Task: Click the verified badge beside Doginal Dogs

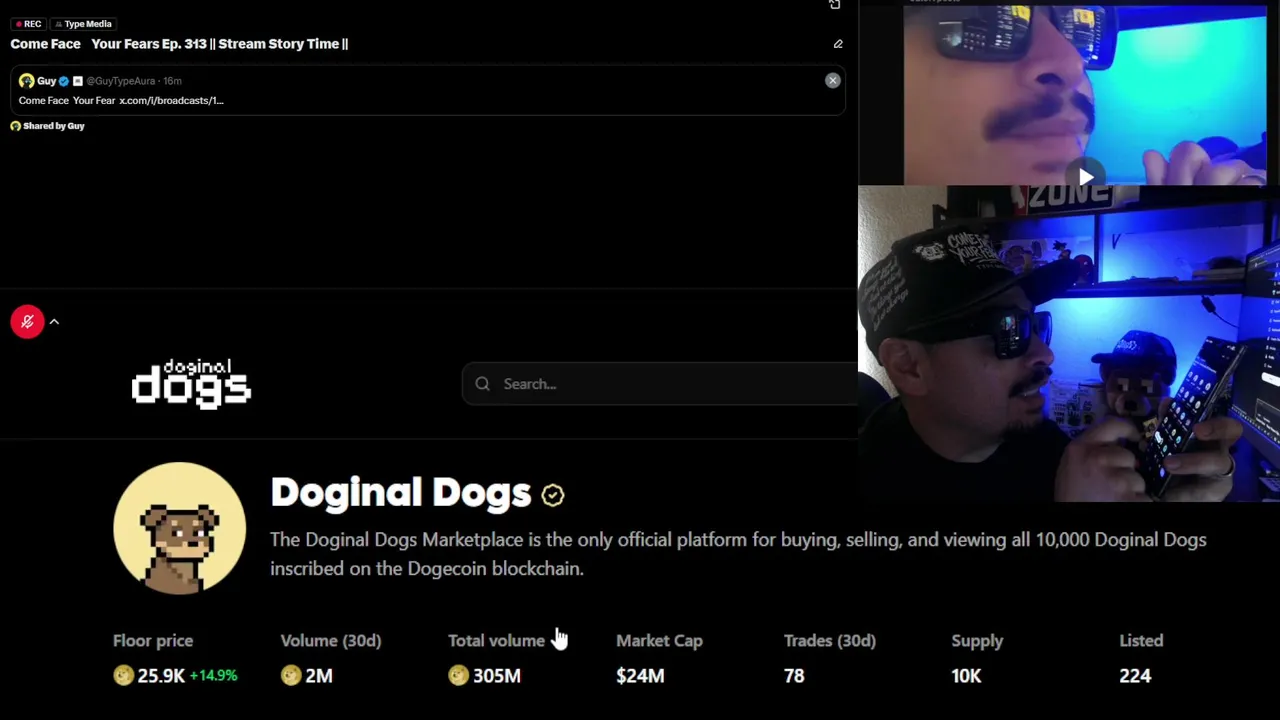Action: [553, 494]
